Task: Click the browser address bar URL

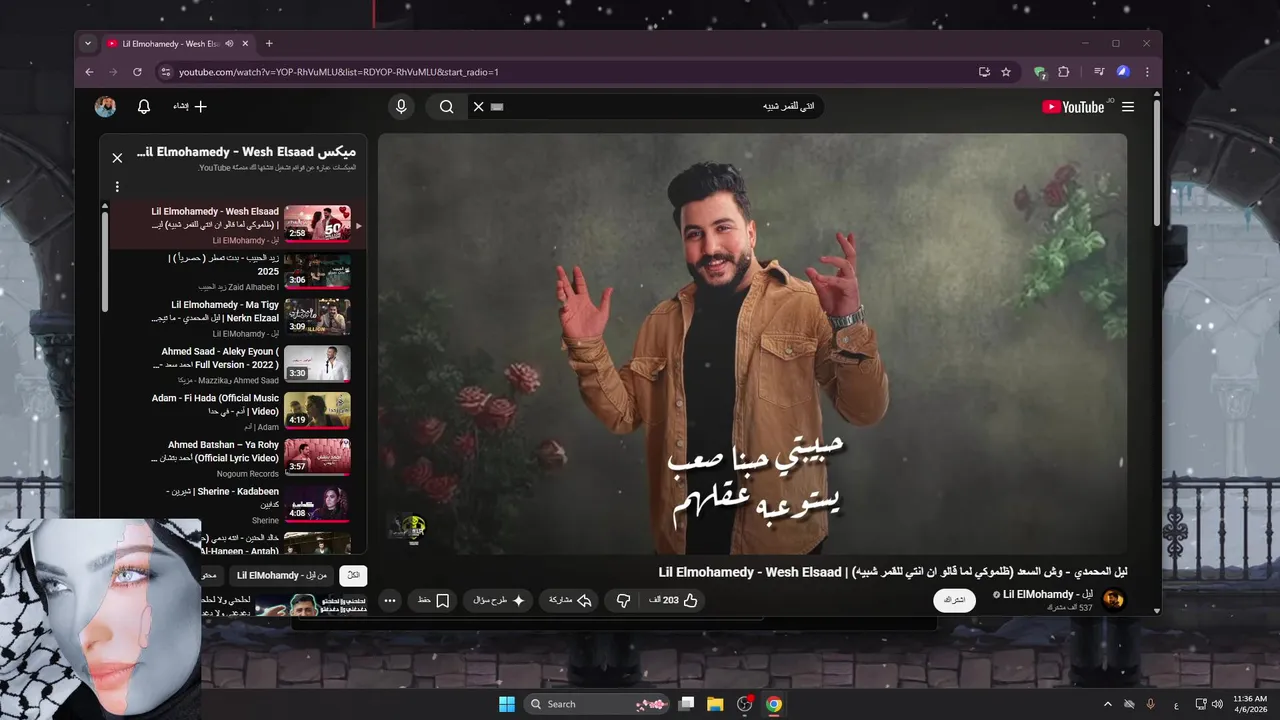Action: (339, 72)
